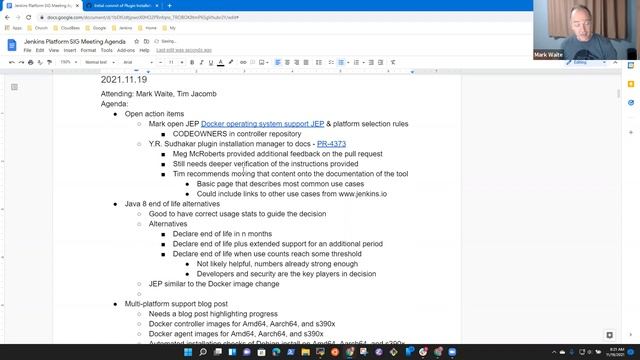Open the zoom level dropdown

(69, 62)
